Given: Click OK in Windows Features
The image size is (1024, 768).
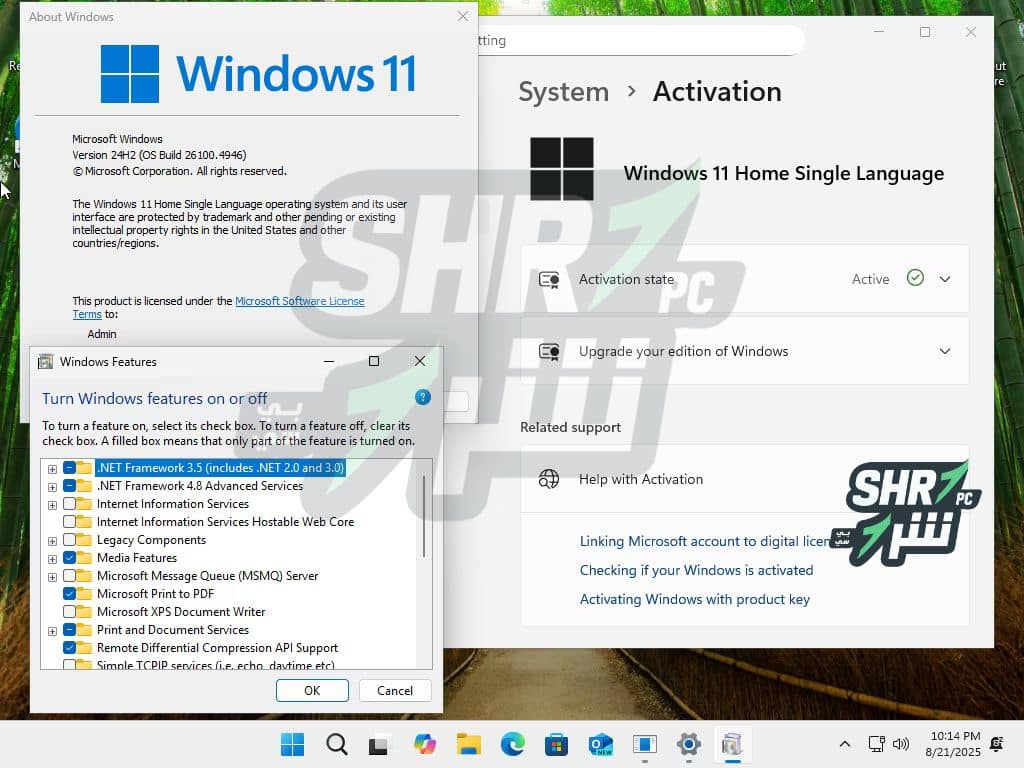Looking at the screenshot, I should pos(312,690).
